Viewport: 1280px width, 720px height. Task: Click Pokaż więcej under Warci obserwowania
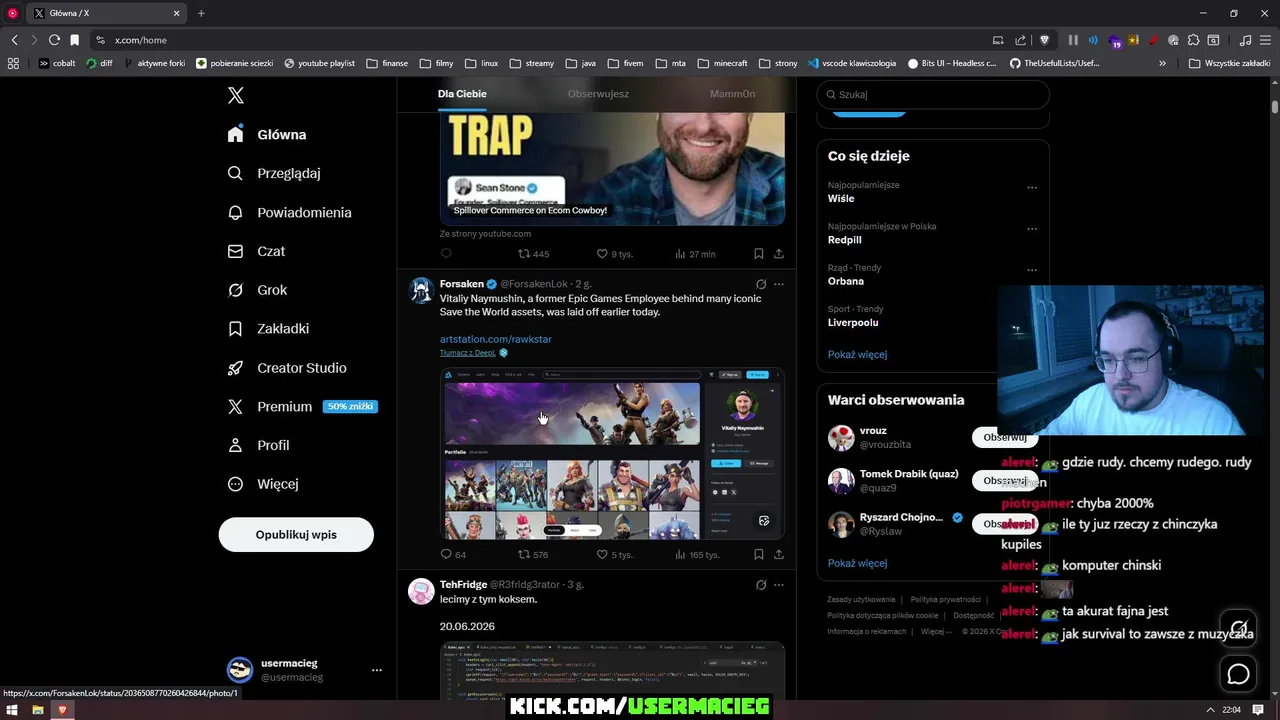(x=857, y=563)
